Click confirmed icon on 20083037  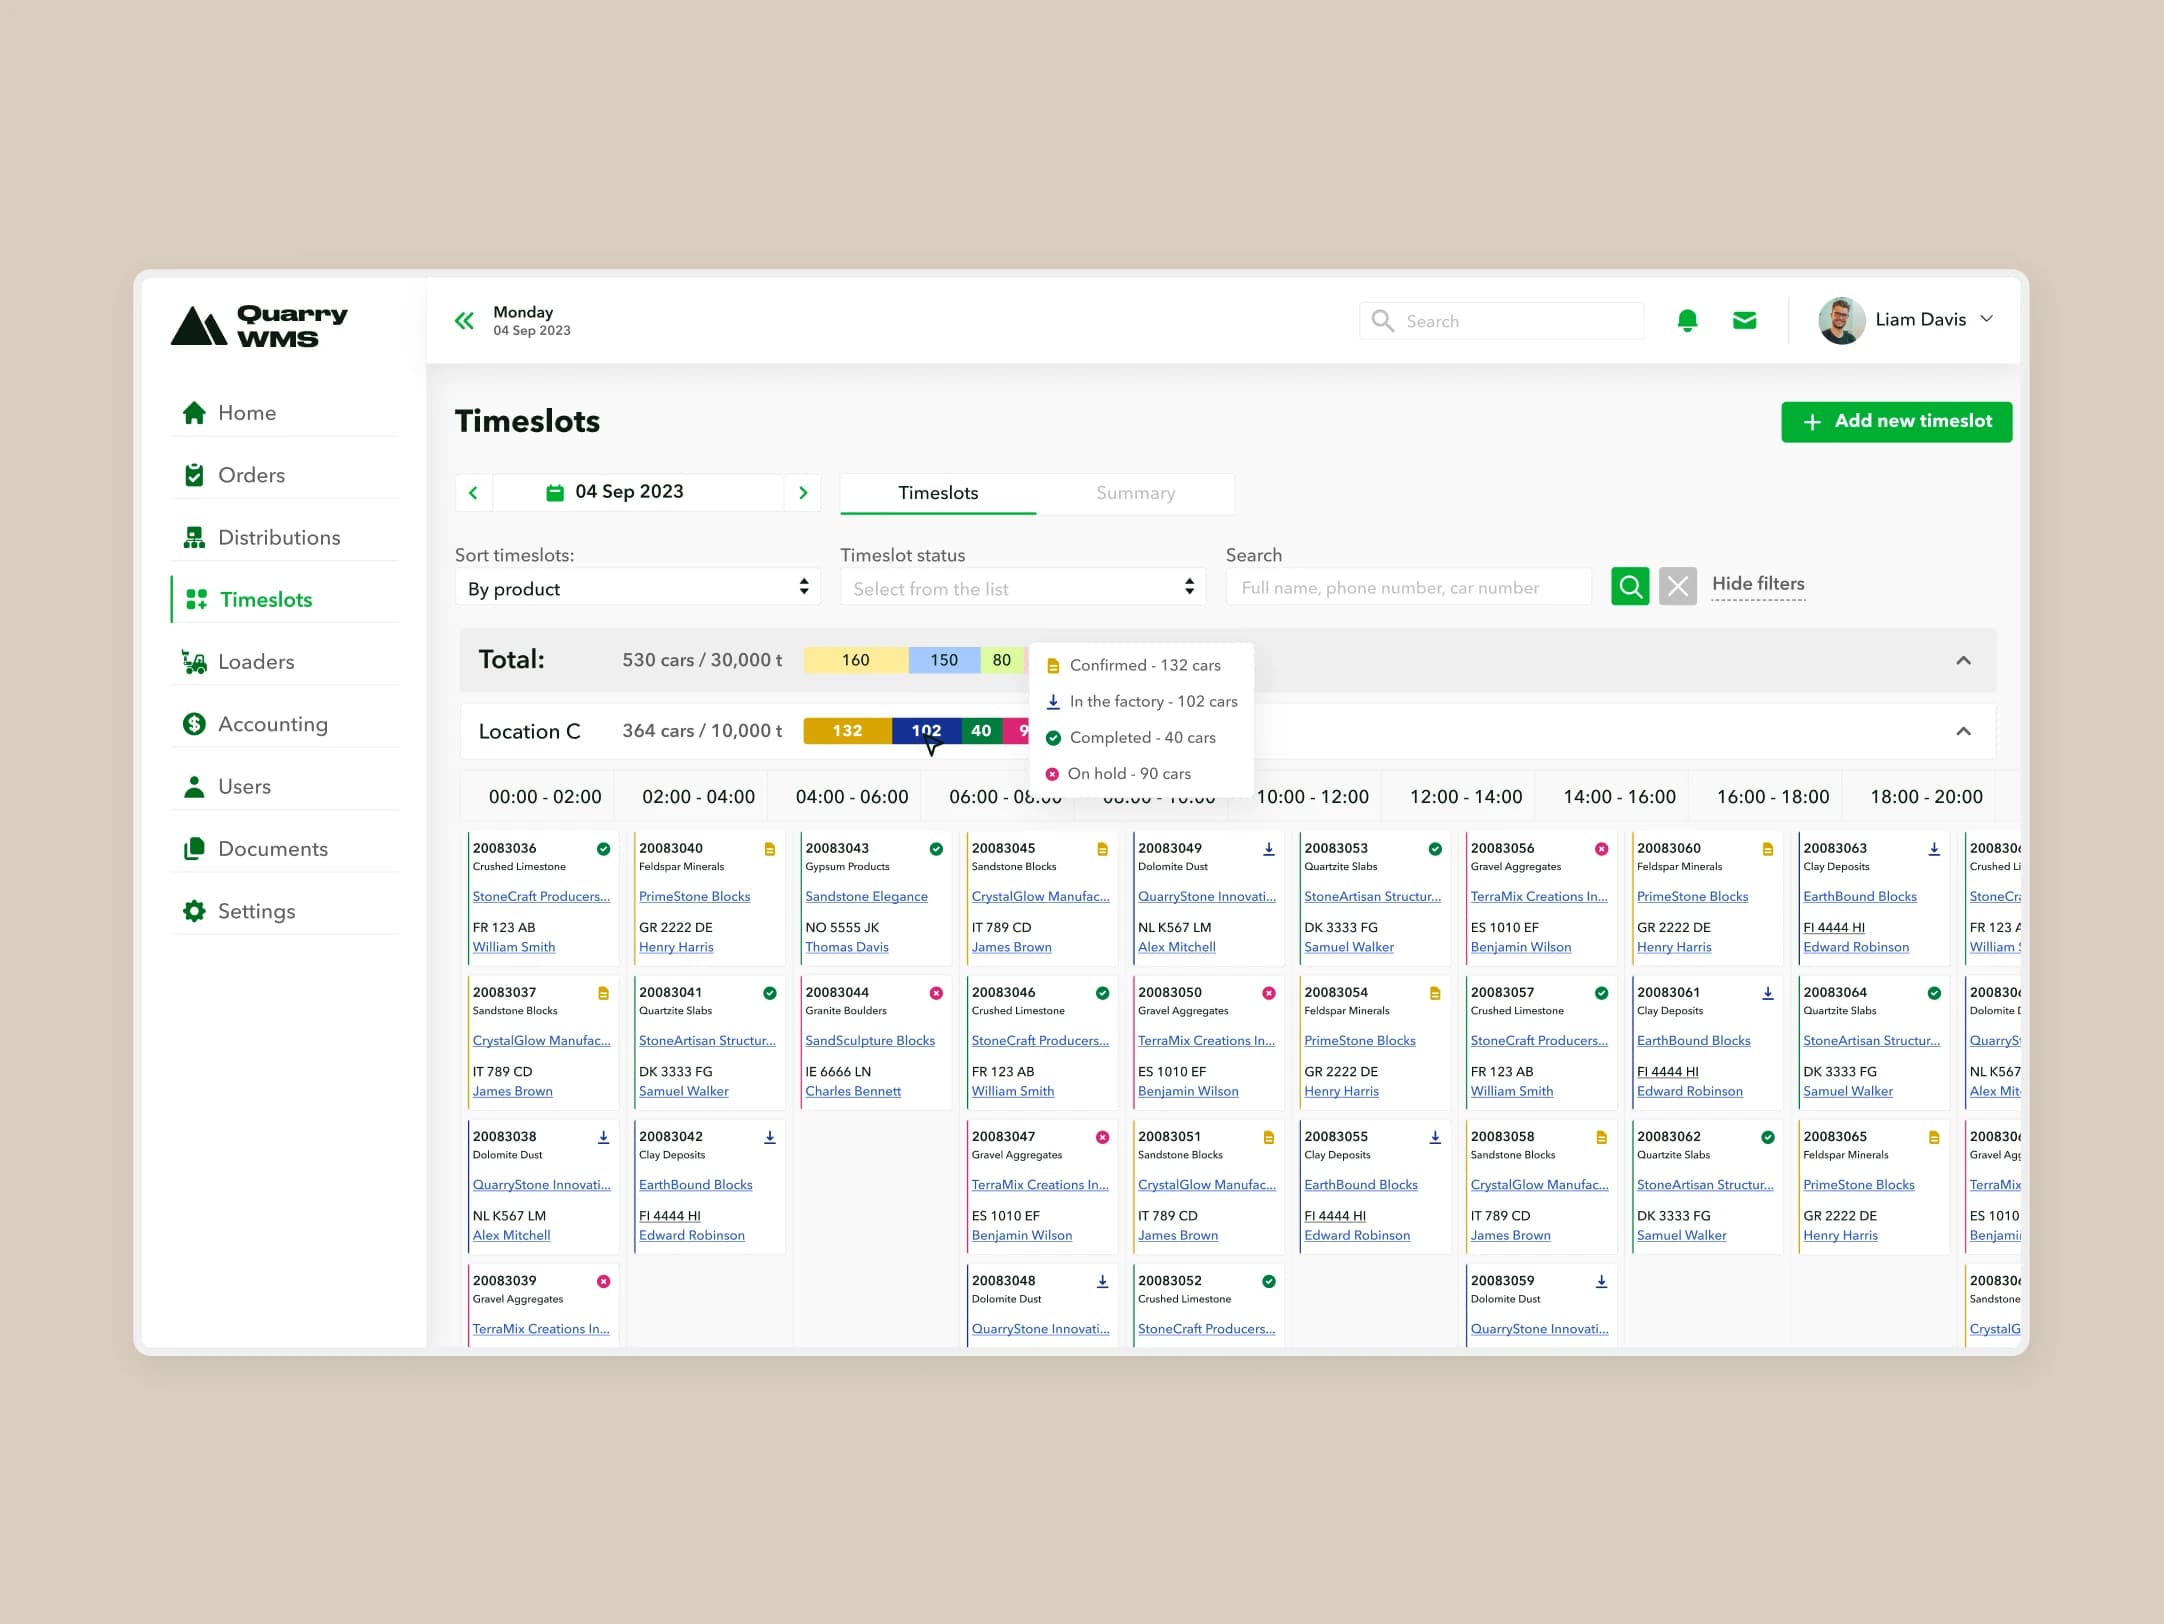coord(603,993)
